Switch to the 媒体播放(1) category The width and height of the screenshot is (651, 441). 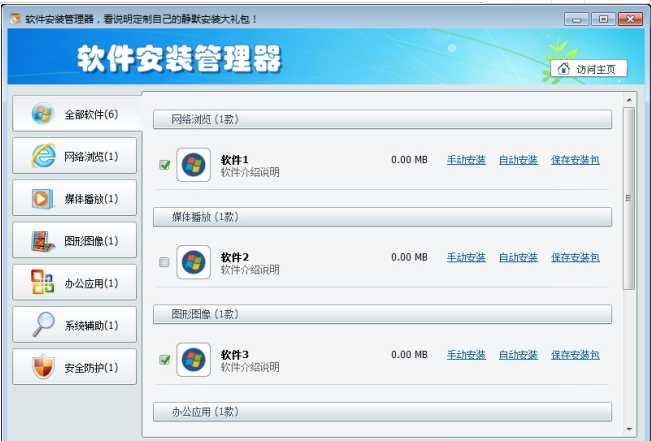[x=74, y=198]
